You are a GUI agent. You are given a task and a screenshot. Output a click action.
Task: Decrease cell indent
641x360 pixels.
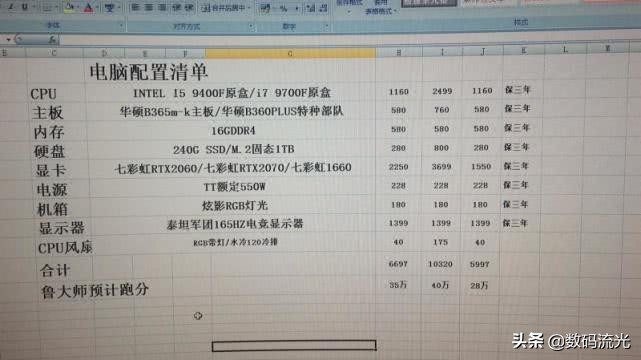click(x=177, y=7)
